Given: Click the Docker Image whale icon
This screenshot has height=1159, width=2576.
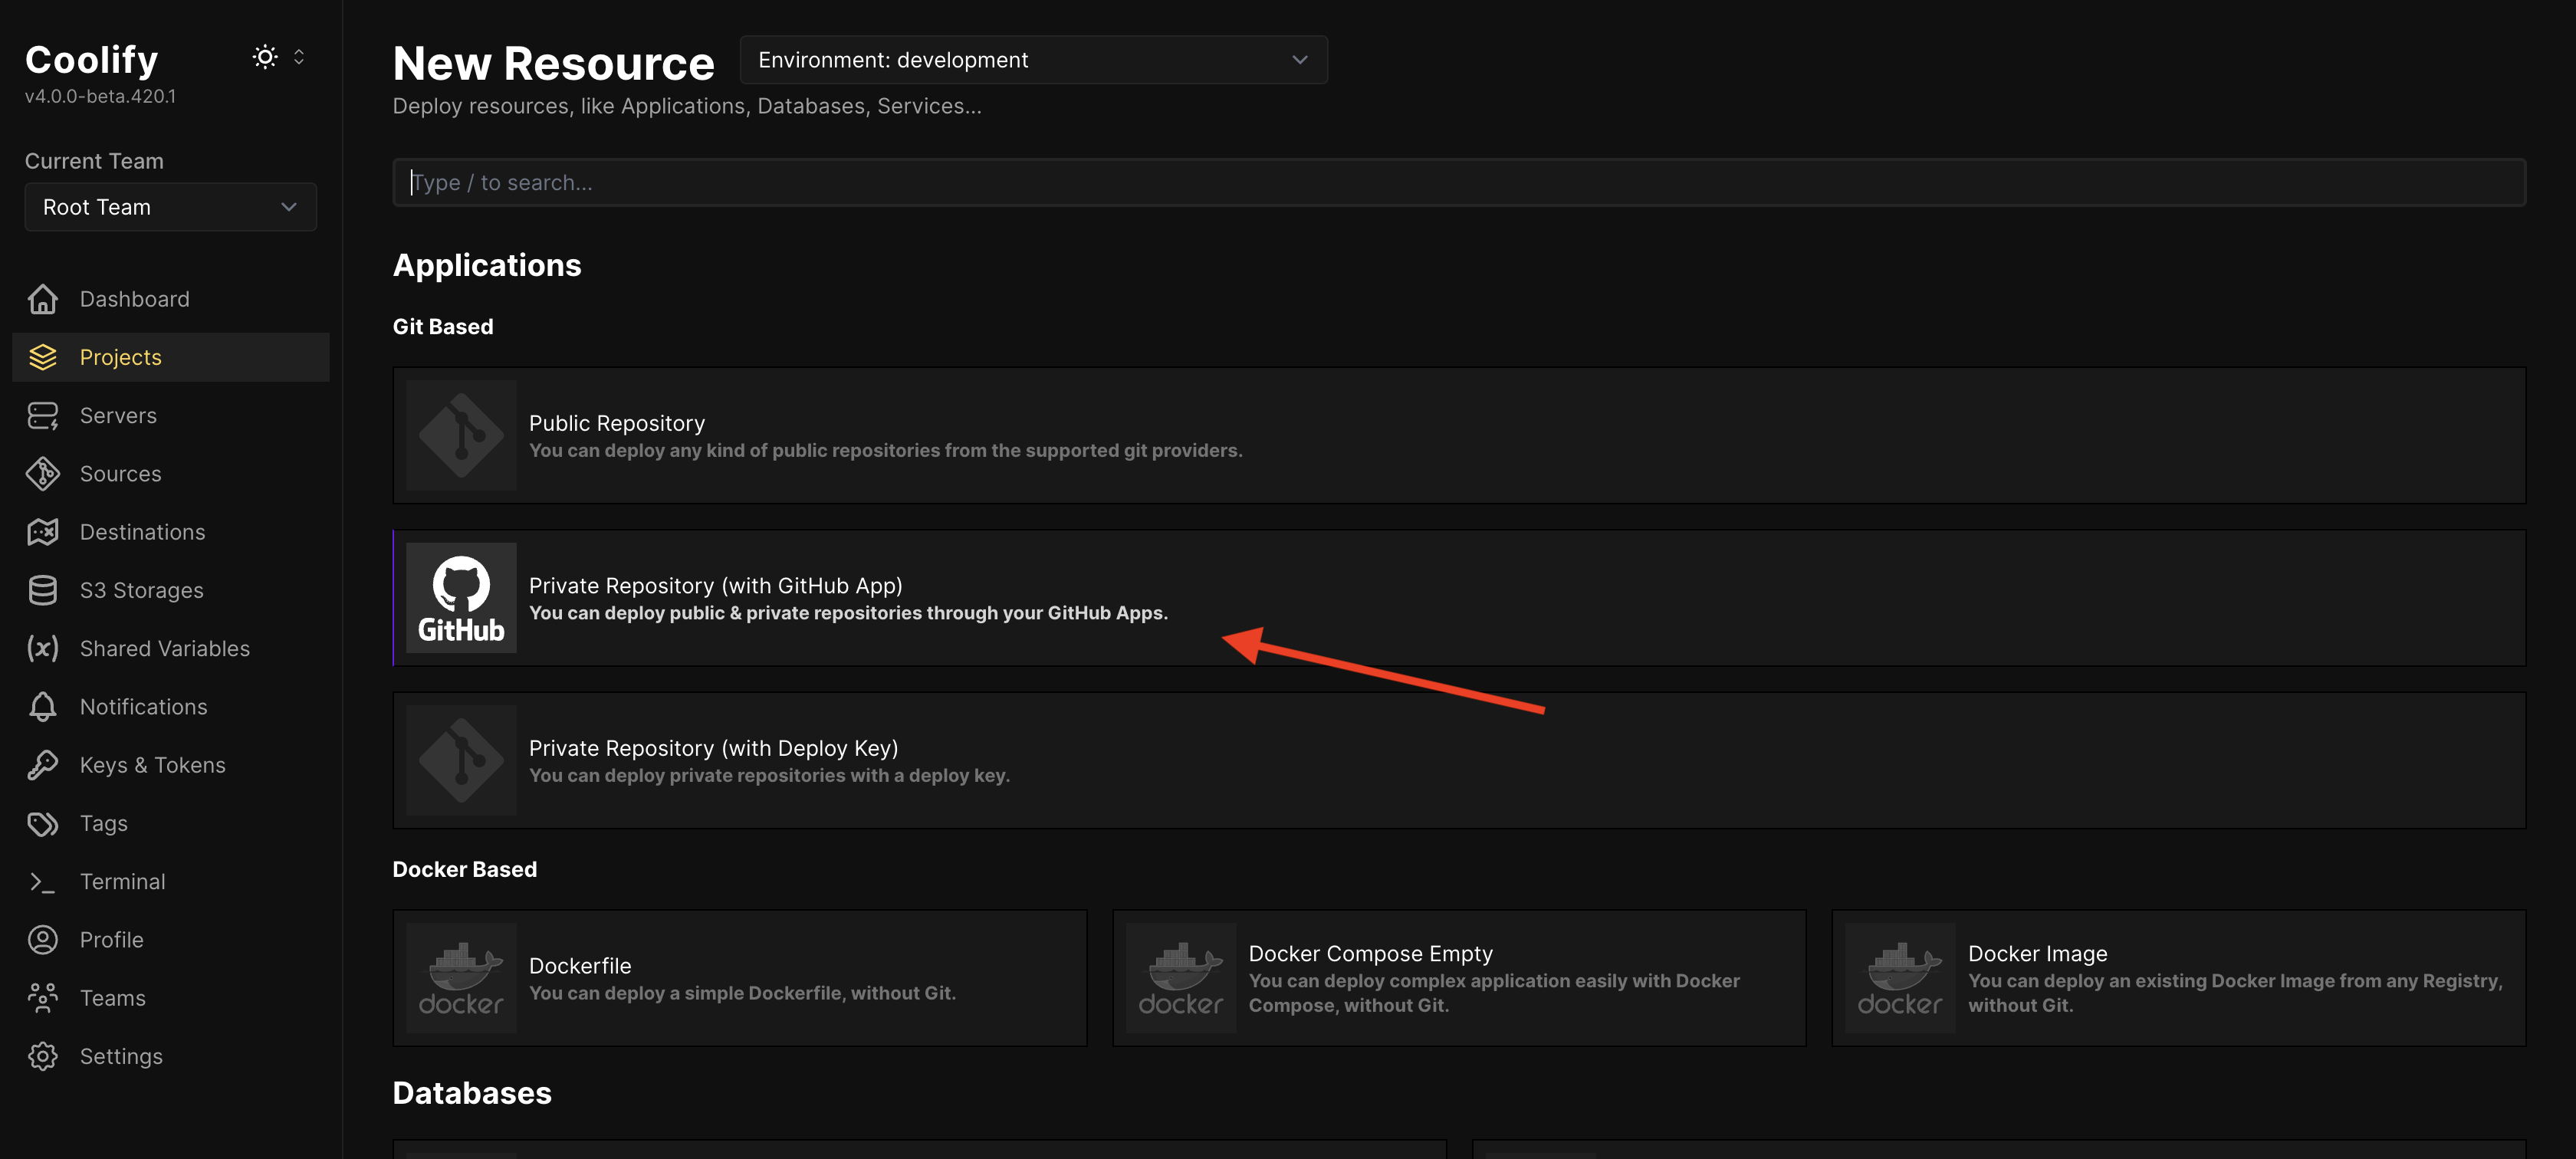Looking at the screenshot, I should pos(1900,978).
